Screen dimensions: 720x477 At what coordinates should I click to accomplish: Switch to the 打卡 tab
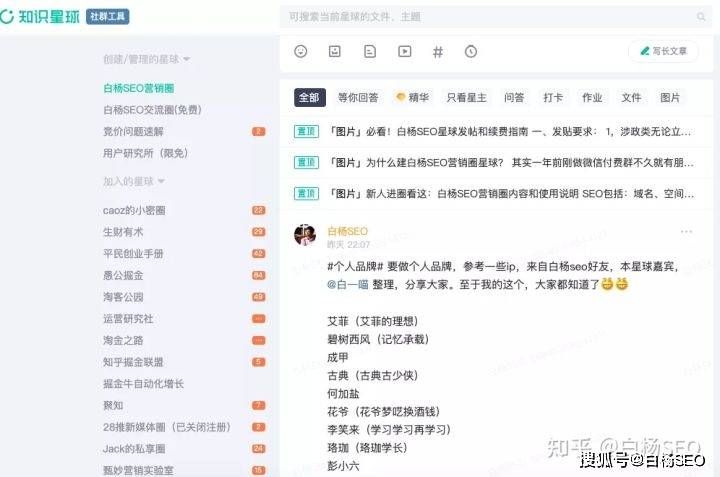[x=553, y=98]
